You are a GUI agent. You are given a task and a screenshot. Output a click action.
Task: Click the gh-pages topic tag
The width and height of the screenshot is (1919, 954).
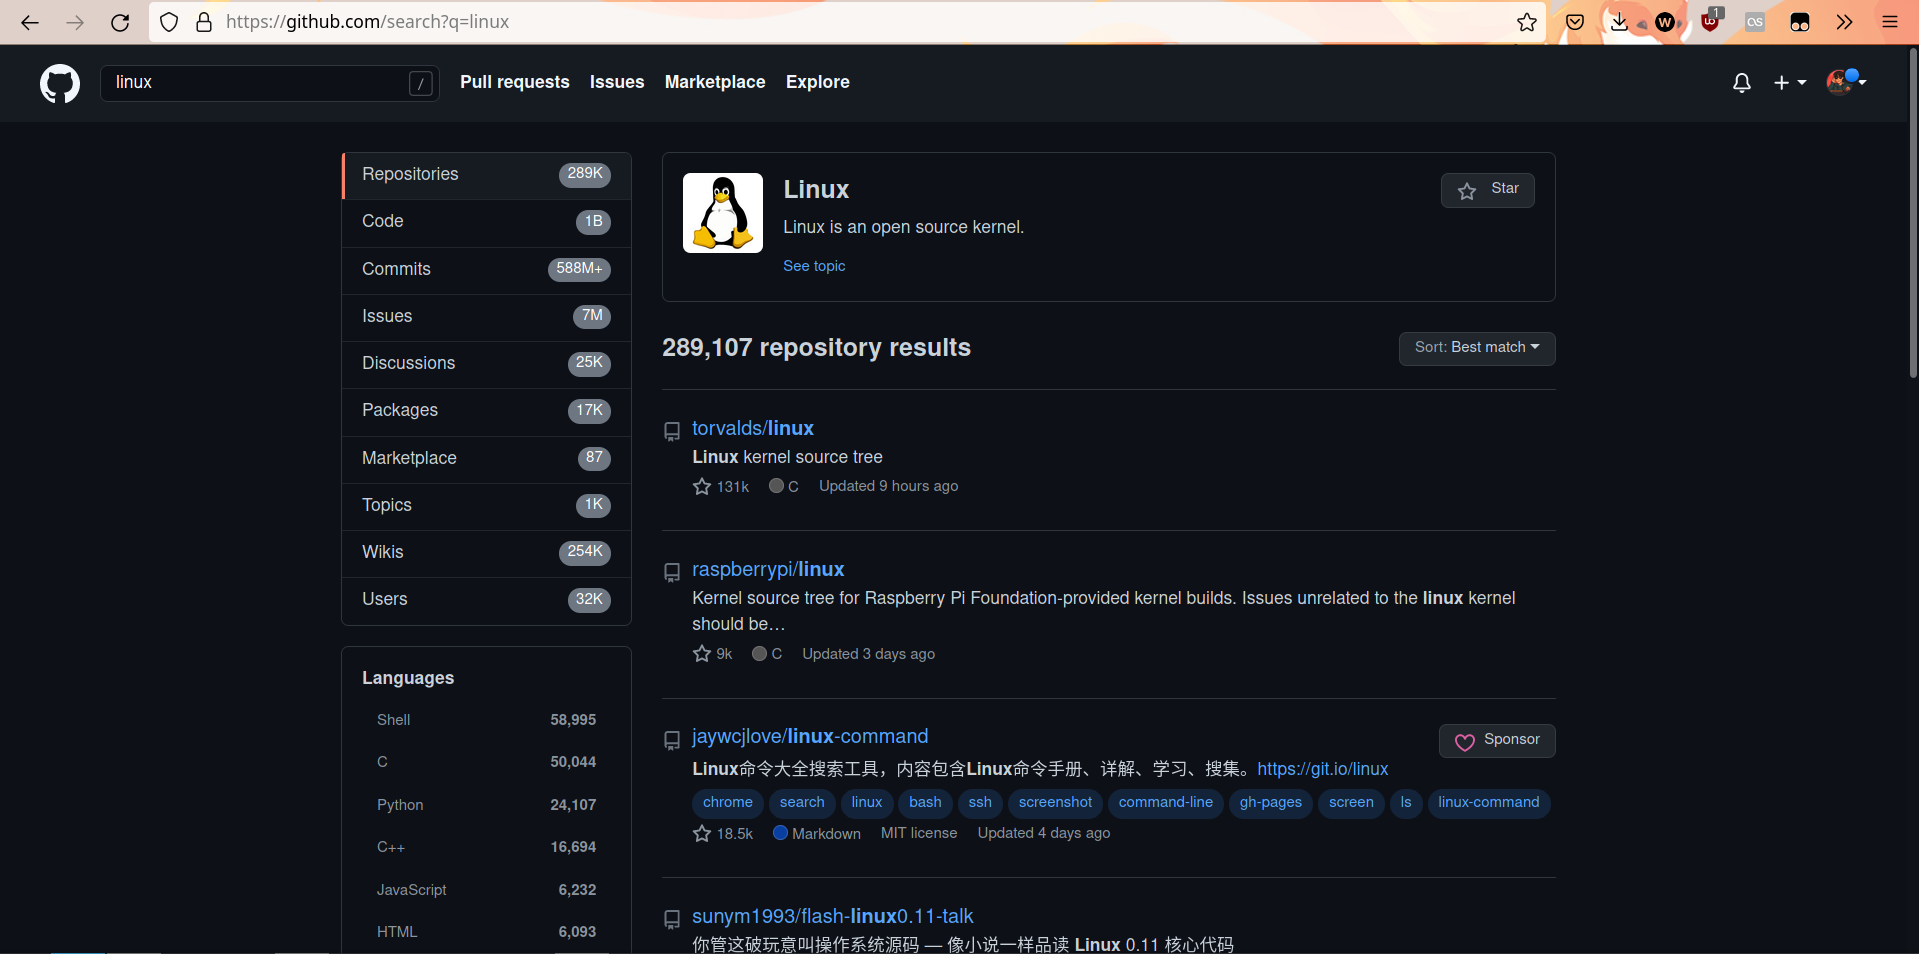pyautogui.click(x=1271, y=803)
